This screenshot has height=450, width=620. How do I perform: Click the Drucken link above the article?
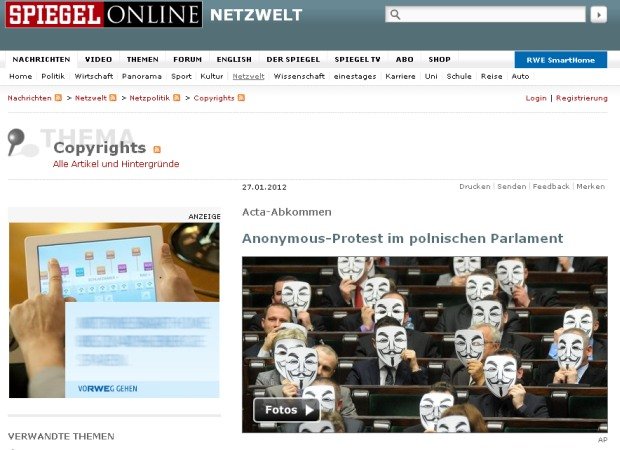coord(474,186)
